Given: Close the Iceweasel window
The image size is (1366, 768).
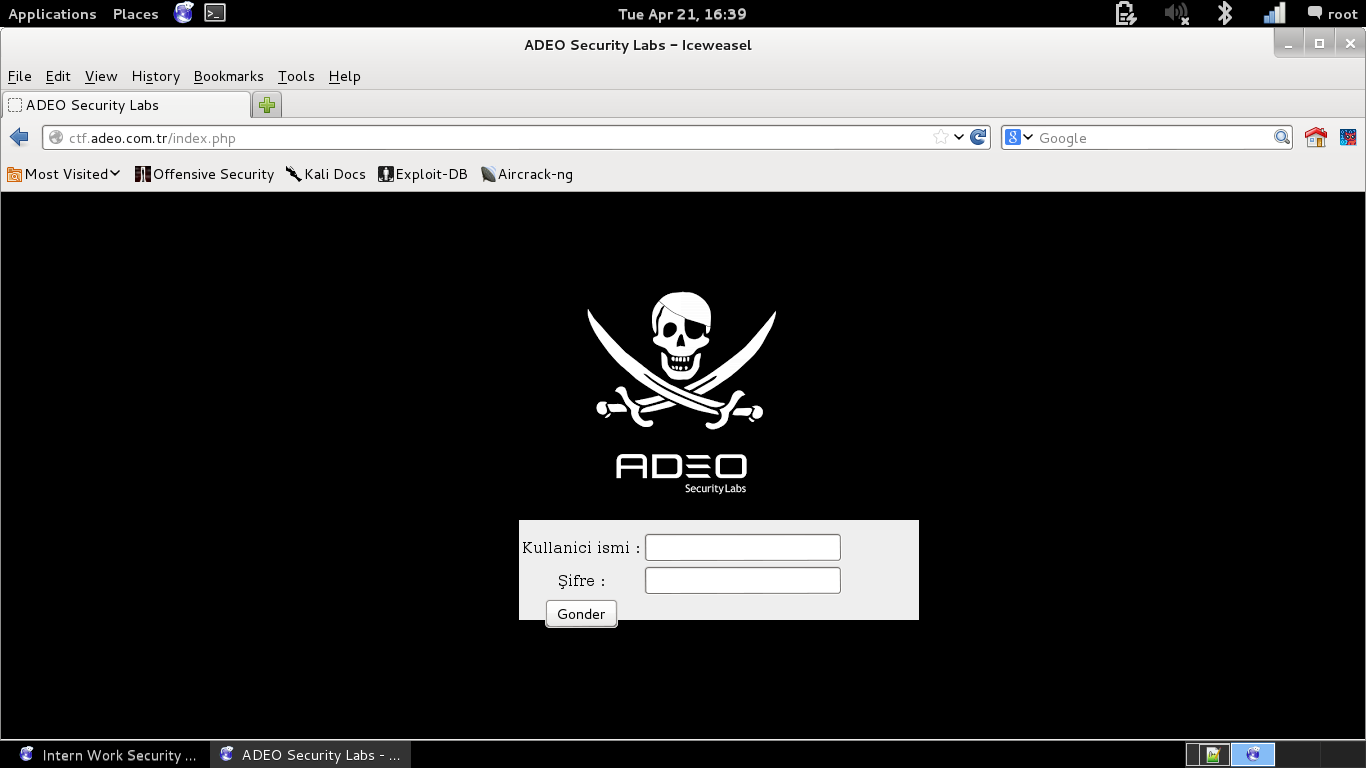Looking at the screenshot, I should tap(1350, 44).
